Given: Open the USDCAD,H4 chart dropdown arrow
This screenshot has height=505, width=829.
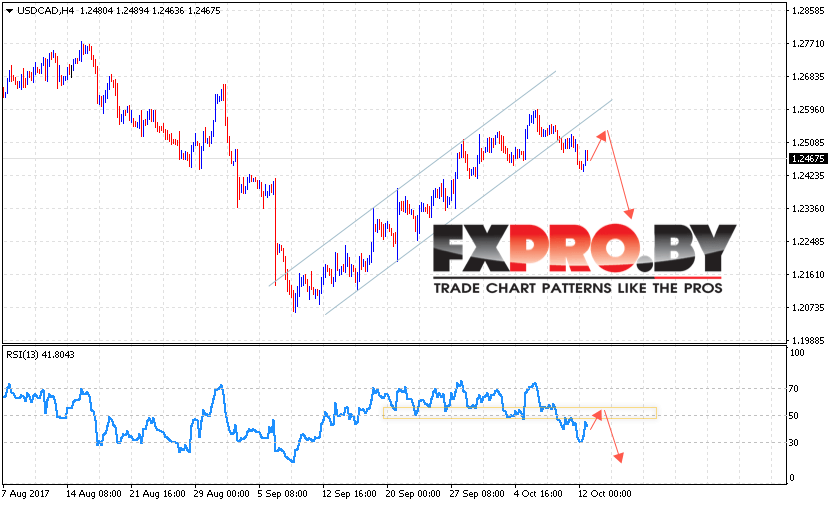Looking at the screenshot, I should tap(9, 11).
